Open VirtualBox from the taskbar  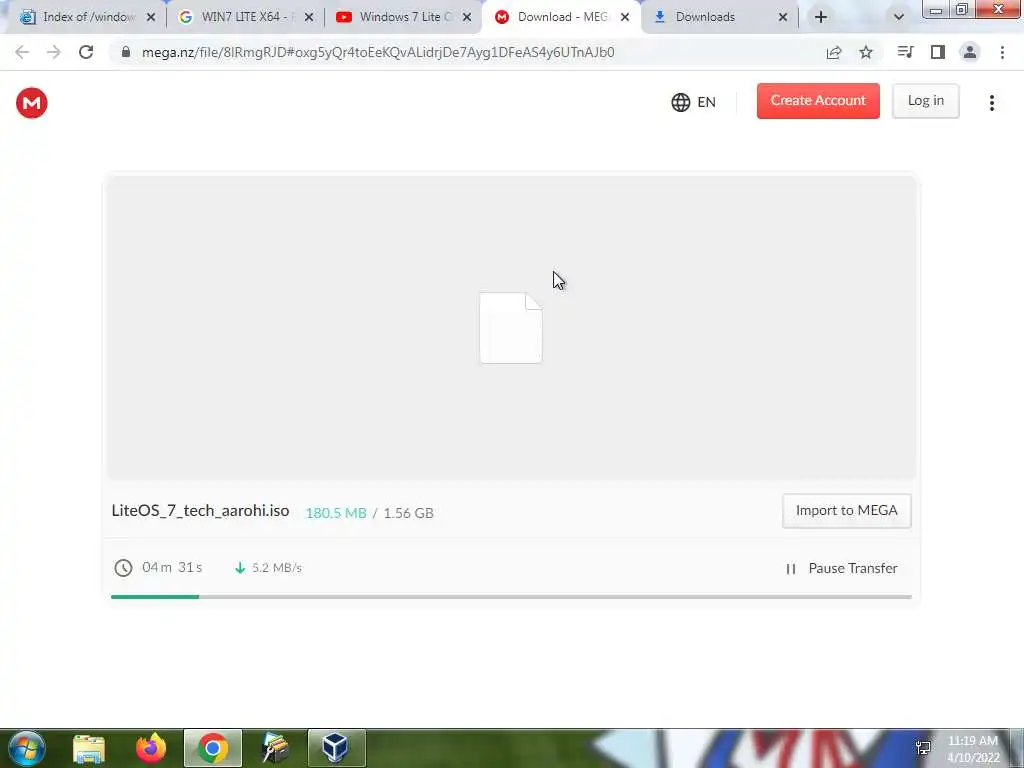pos(336,748)
